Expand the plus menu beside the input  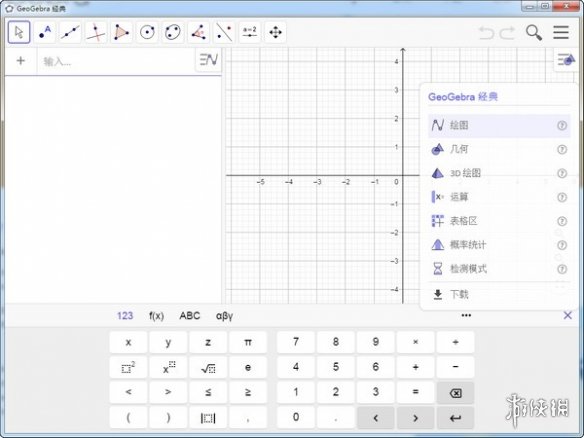21,61
